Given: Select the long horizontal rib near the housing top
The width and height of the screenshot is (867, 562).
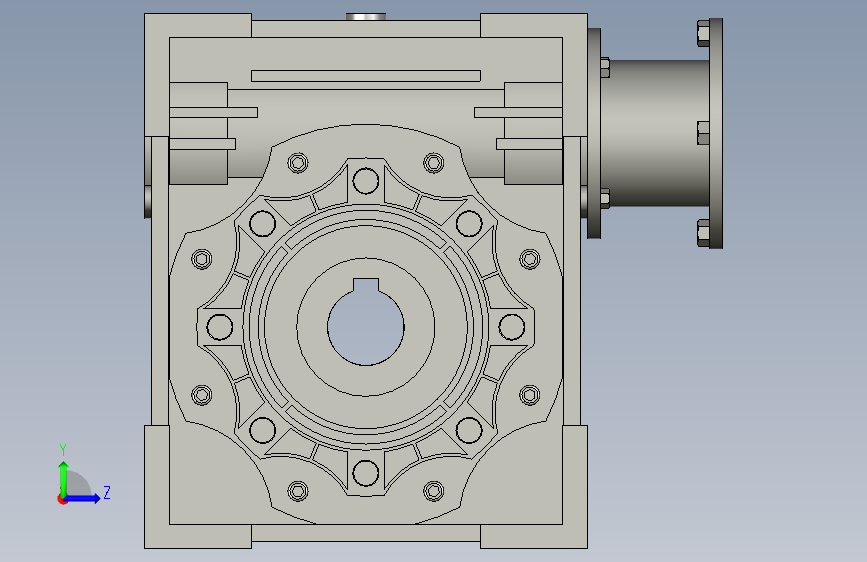Looking at the screenshot, I should [365, 76].
